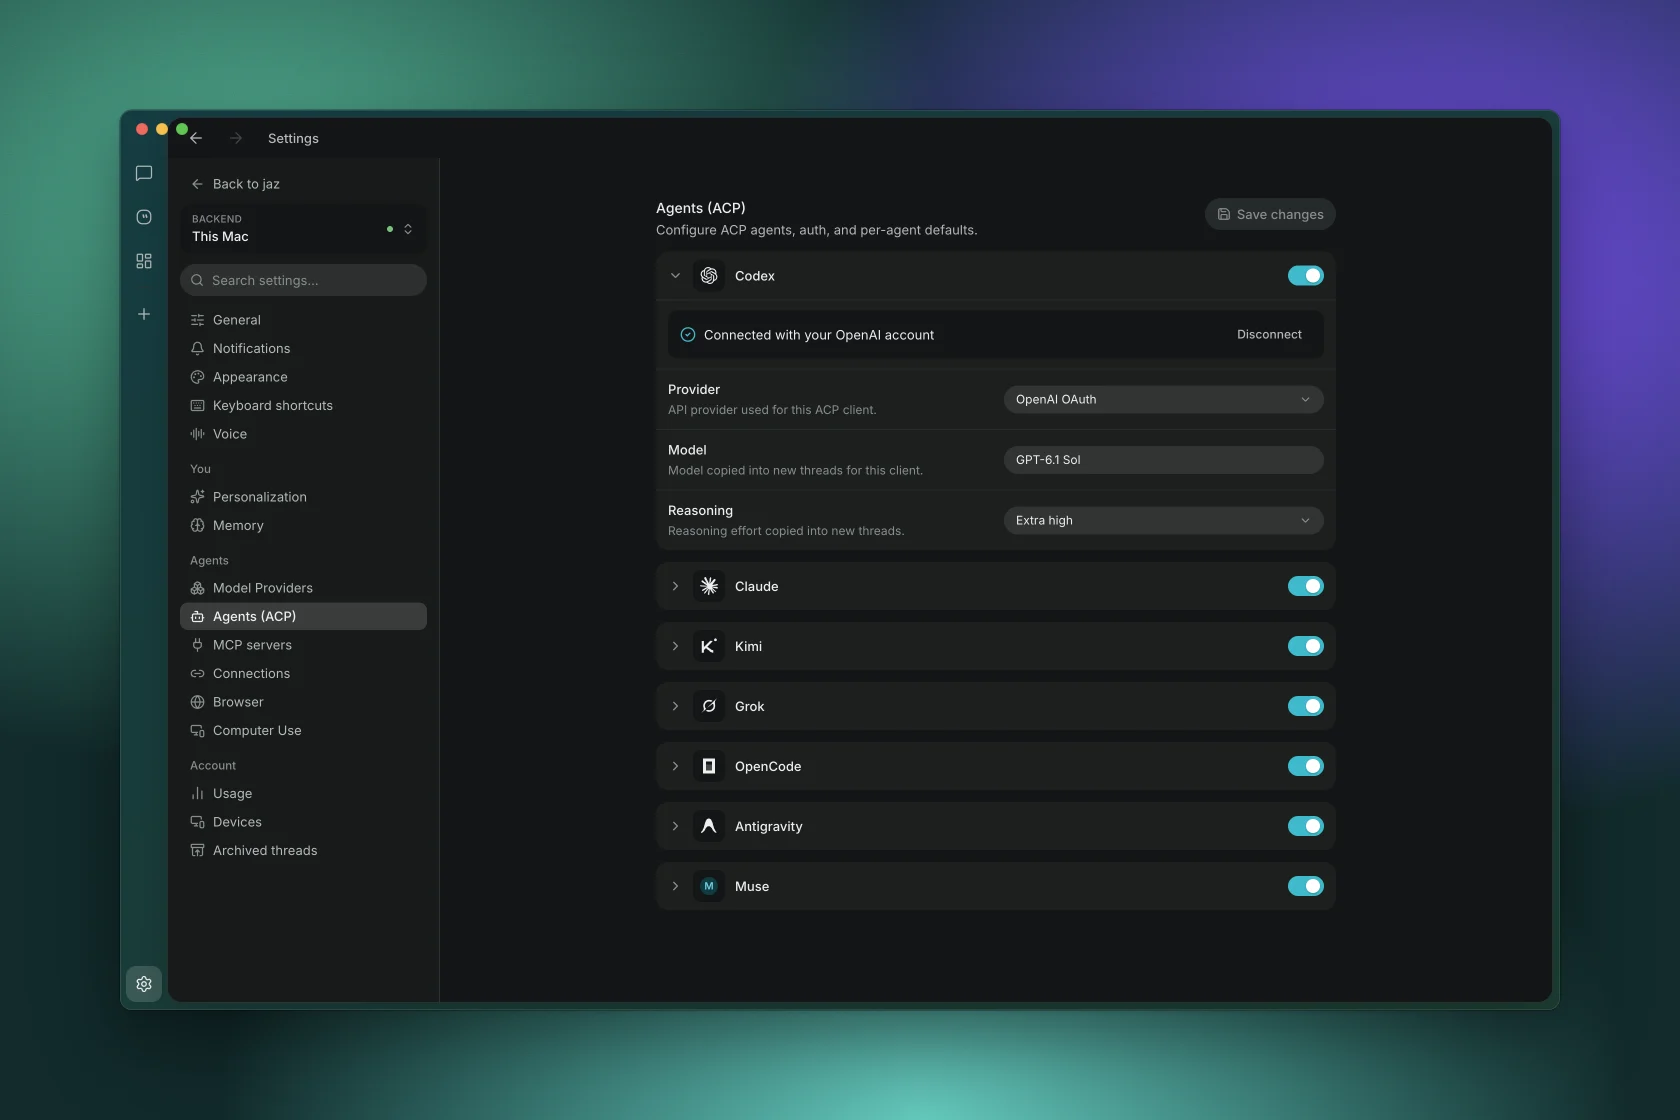1680x1120 pixels.
Task: Click the Model field showing GPT-6.1 Sol
Action: 1163,460
